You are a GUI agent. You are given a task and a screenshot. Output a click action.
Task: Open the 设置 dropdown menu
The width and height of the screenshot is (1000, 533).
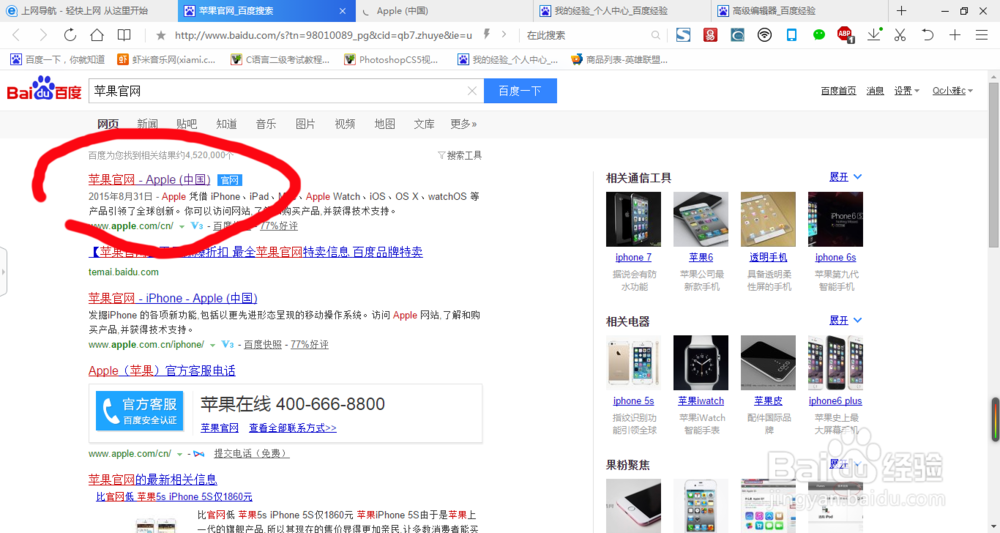(906, 91)
